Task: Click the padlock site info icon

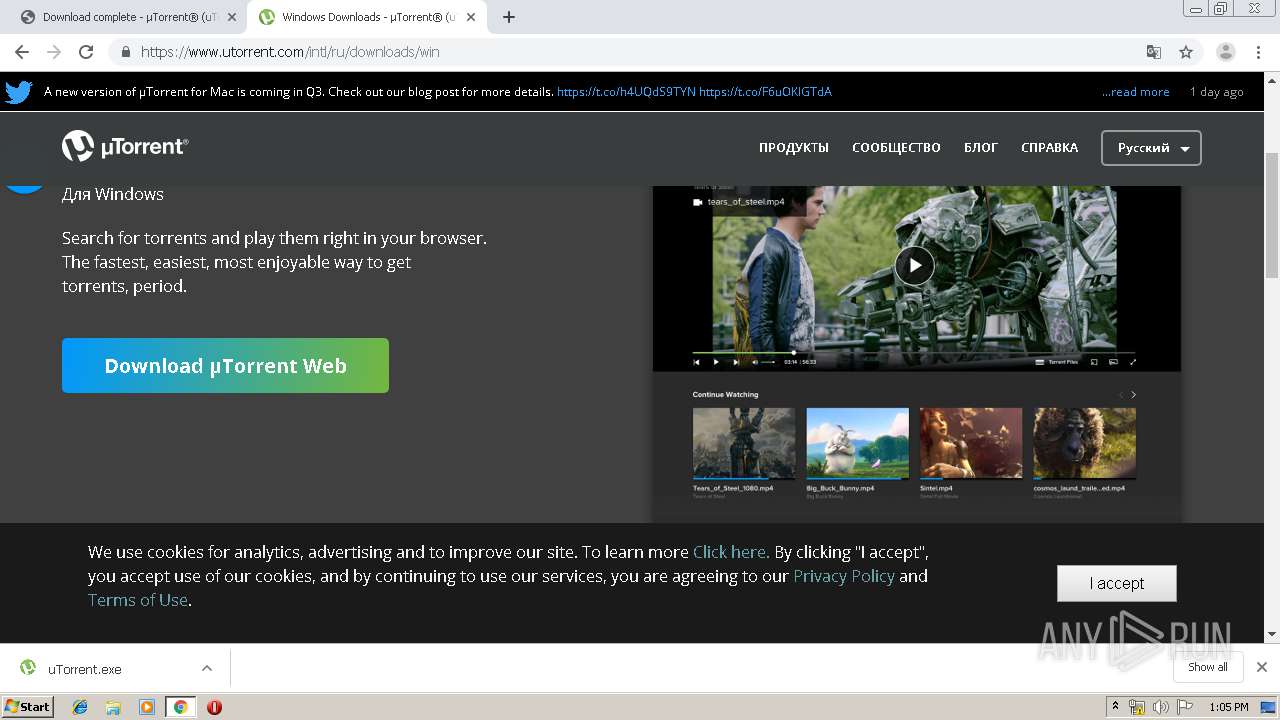Action: coord(125,52)
